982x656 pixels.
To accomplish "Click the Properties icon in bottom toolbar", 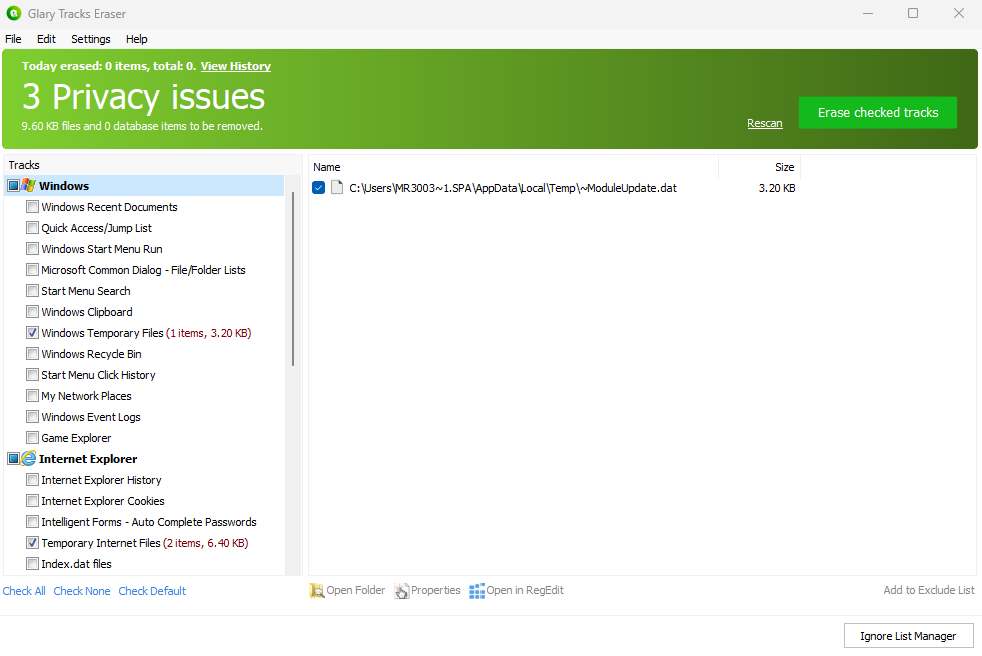I will click(x=402, y=591).
